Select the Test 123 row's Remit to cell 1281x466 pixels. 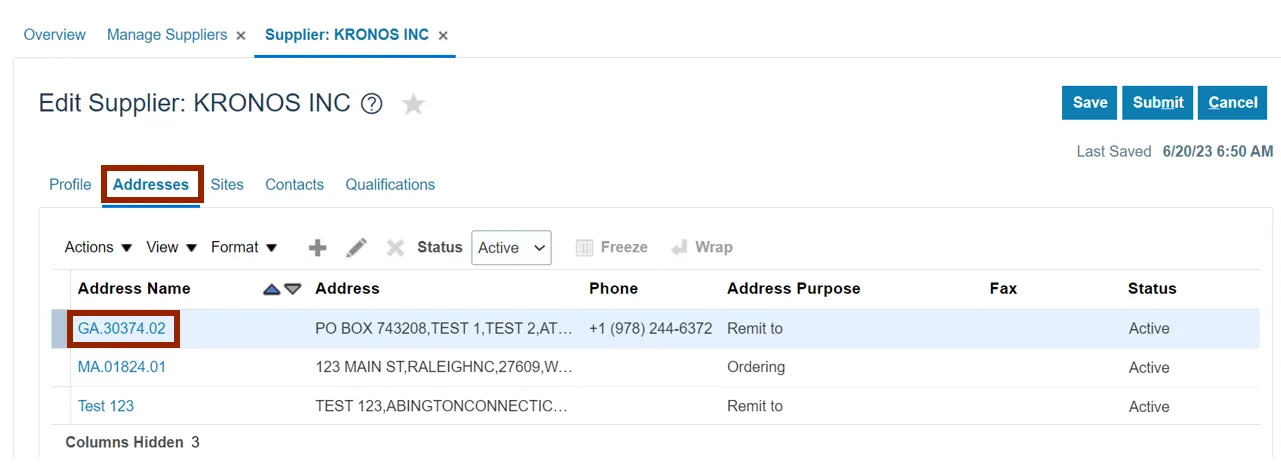pos(755,406)
